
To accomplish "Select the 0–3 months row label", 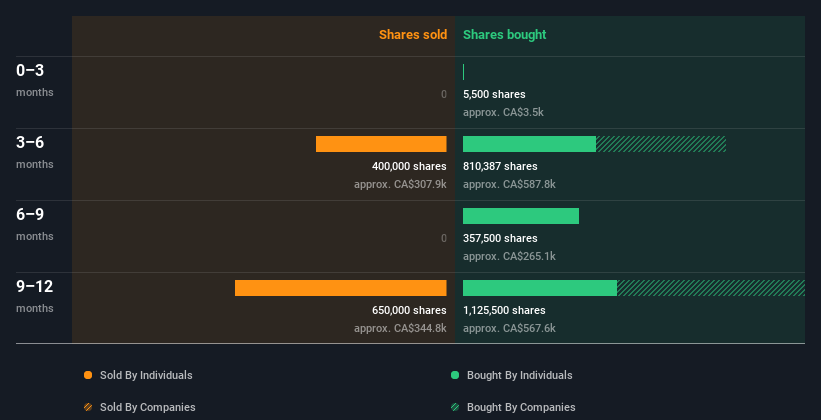I will pos(35,80).
